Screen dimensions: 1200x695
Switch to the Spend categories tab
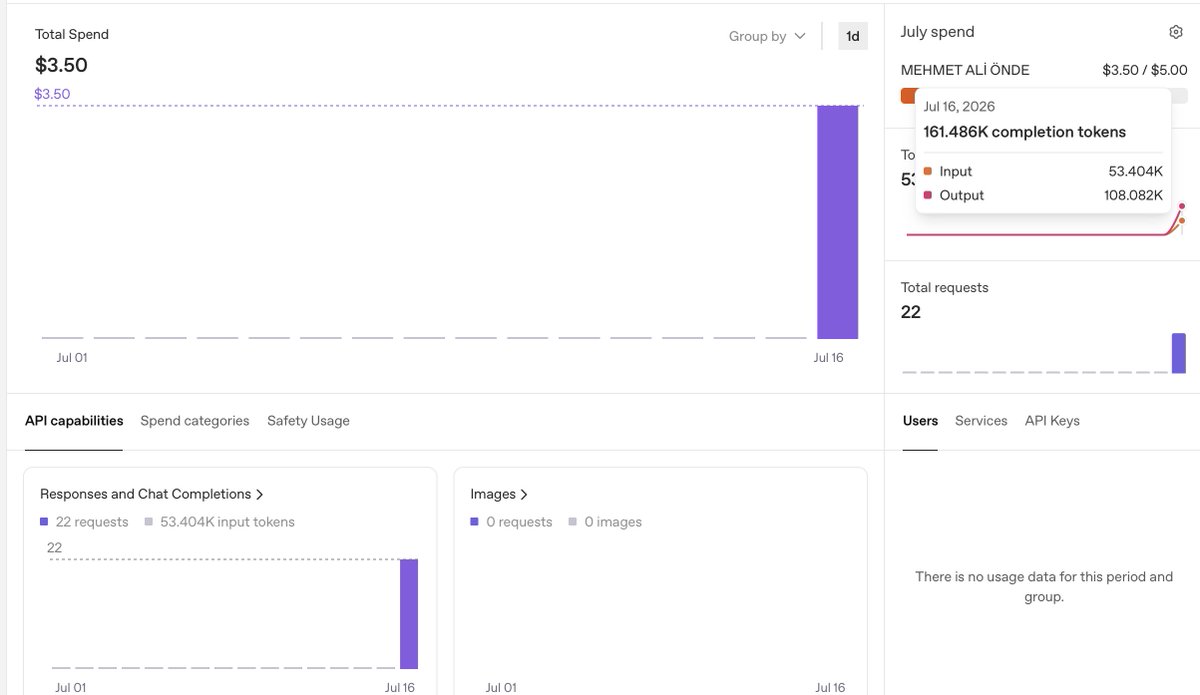(195, 421)
